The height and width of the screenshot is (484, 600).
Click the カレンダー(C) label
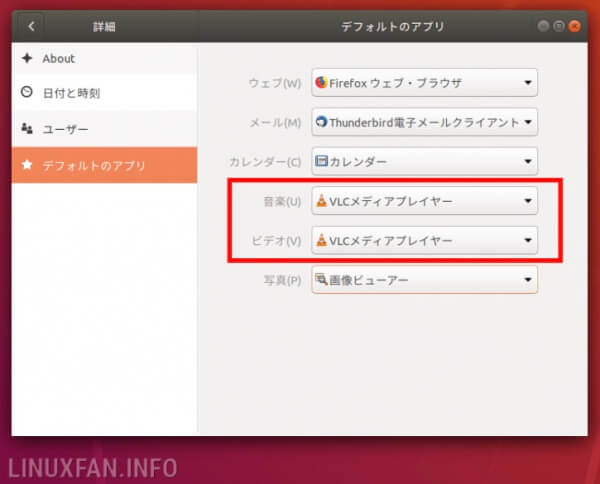tap(265, 162)
